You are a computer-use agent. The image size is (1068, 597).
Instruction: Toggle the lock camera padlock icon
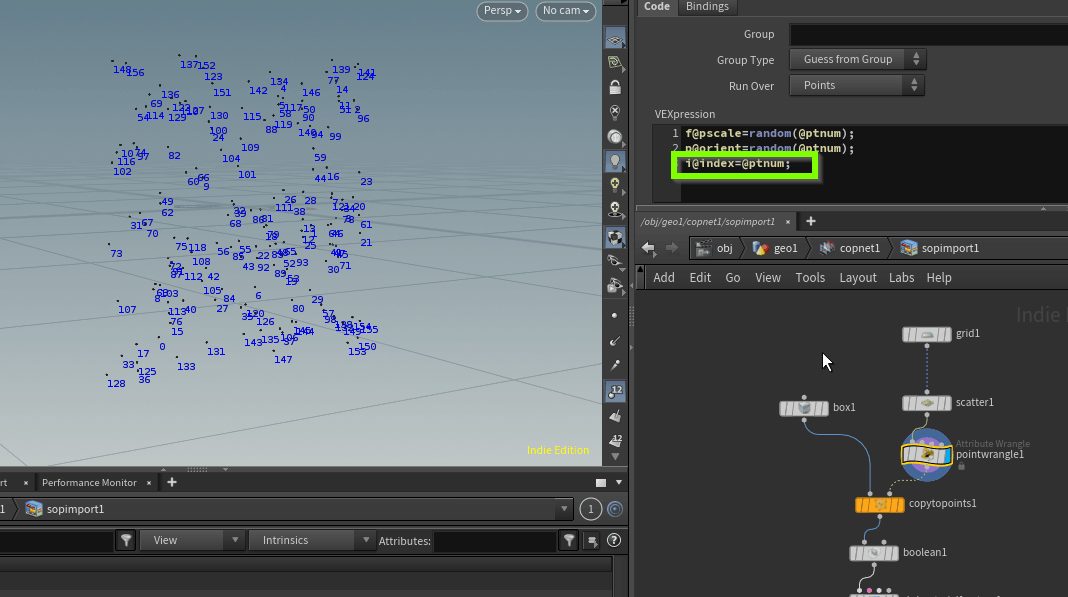[x=615, y=87]
